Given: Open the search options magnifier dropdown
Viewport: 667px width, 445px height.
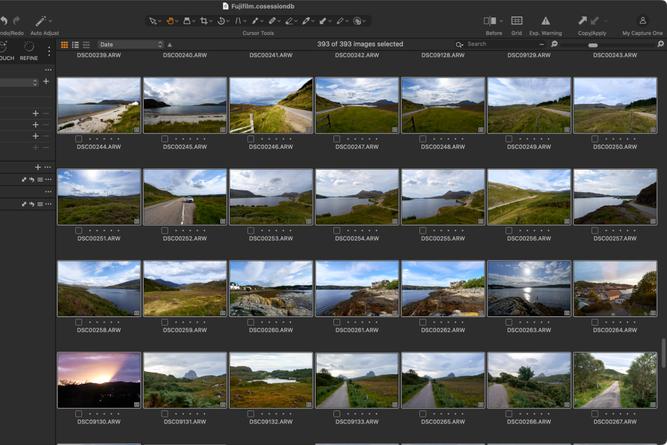Looking at the screenshot, I should (x=460, y=45).
